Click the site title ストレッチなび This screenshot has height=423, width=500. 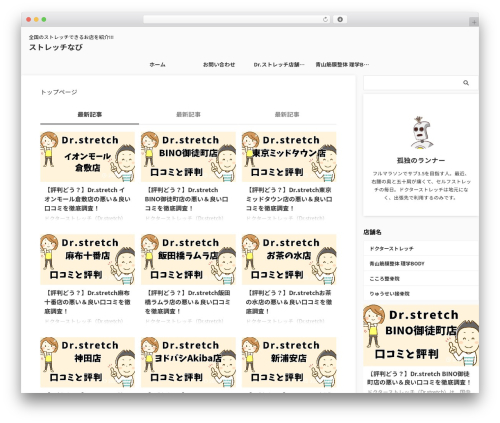click(x=56, y=47)
